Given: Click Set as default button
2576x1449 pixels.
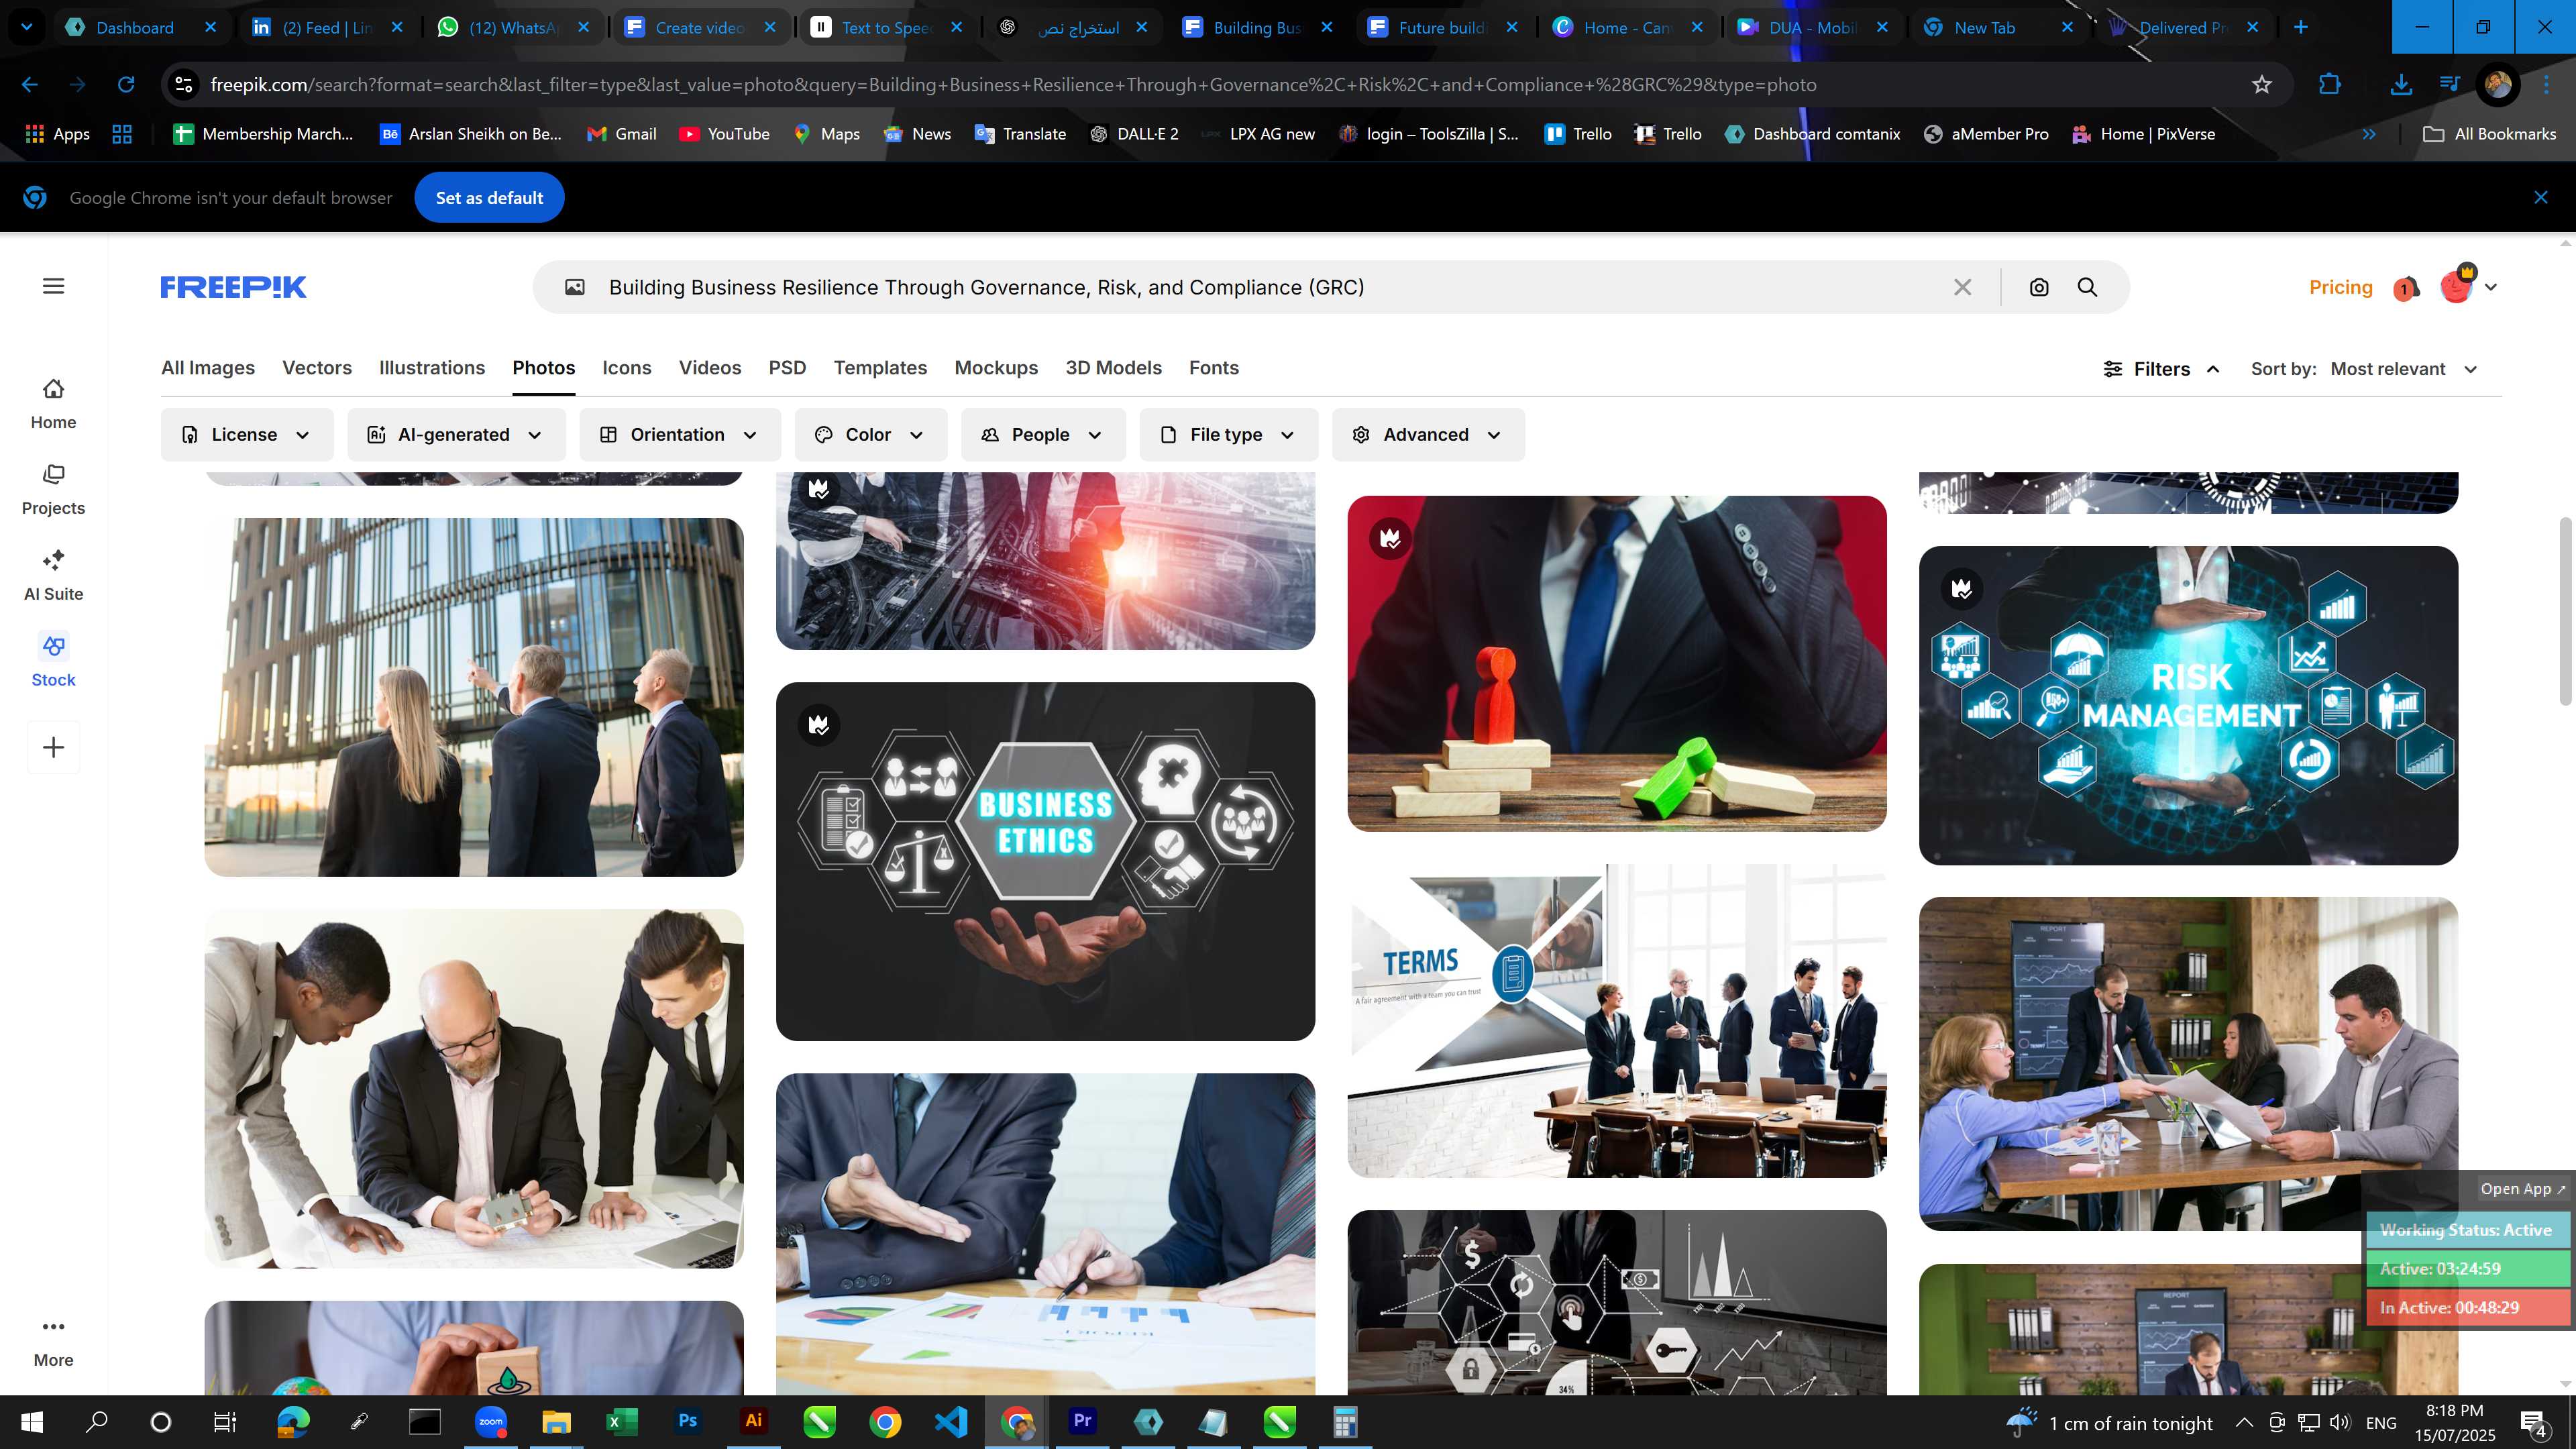Looking at the screenshot, I should [489, 198].
